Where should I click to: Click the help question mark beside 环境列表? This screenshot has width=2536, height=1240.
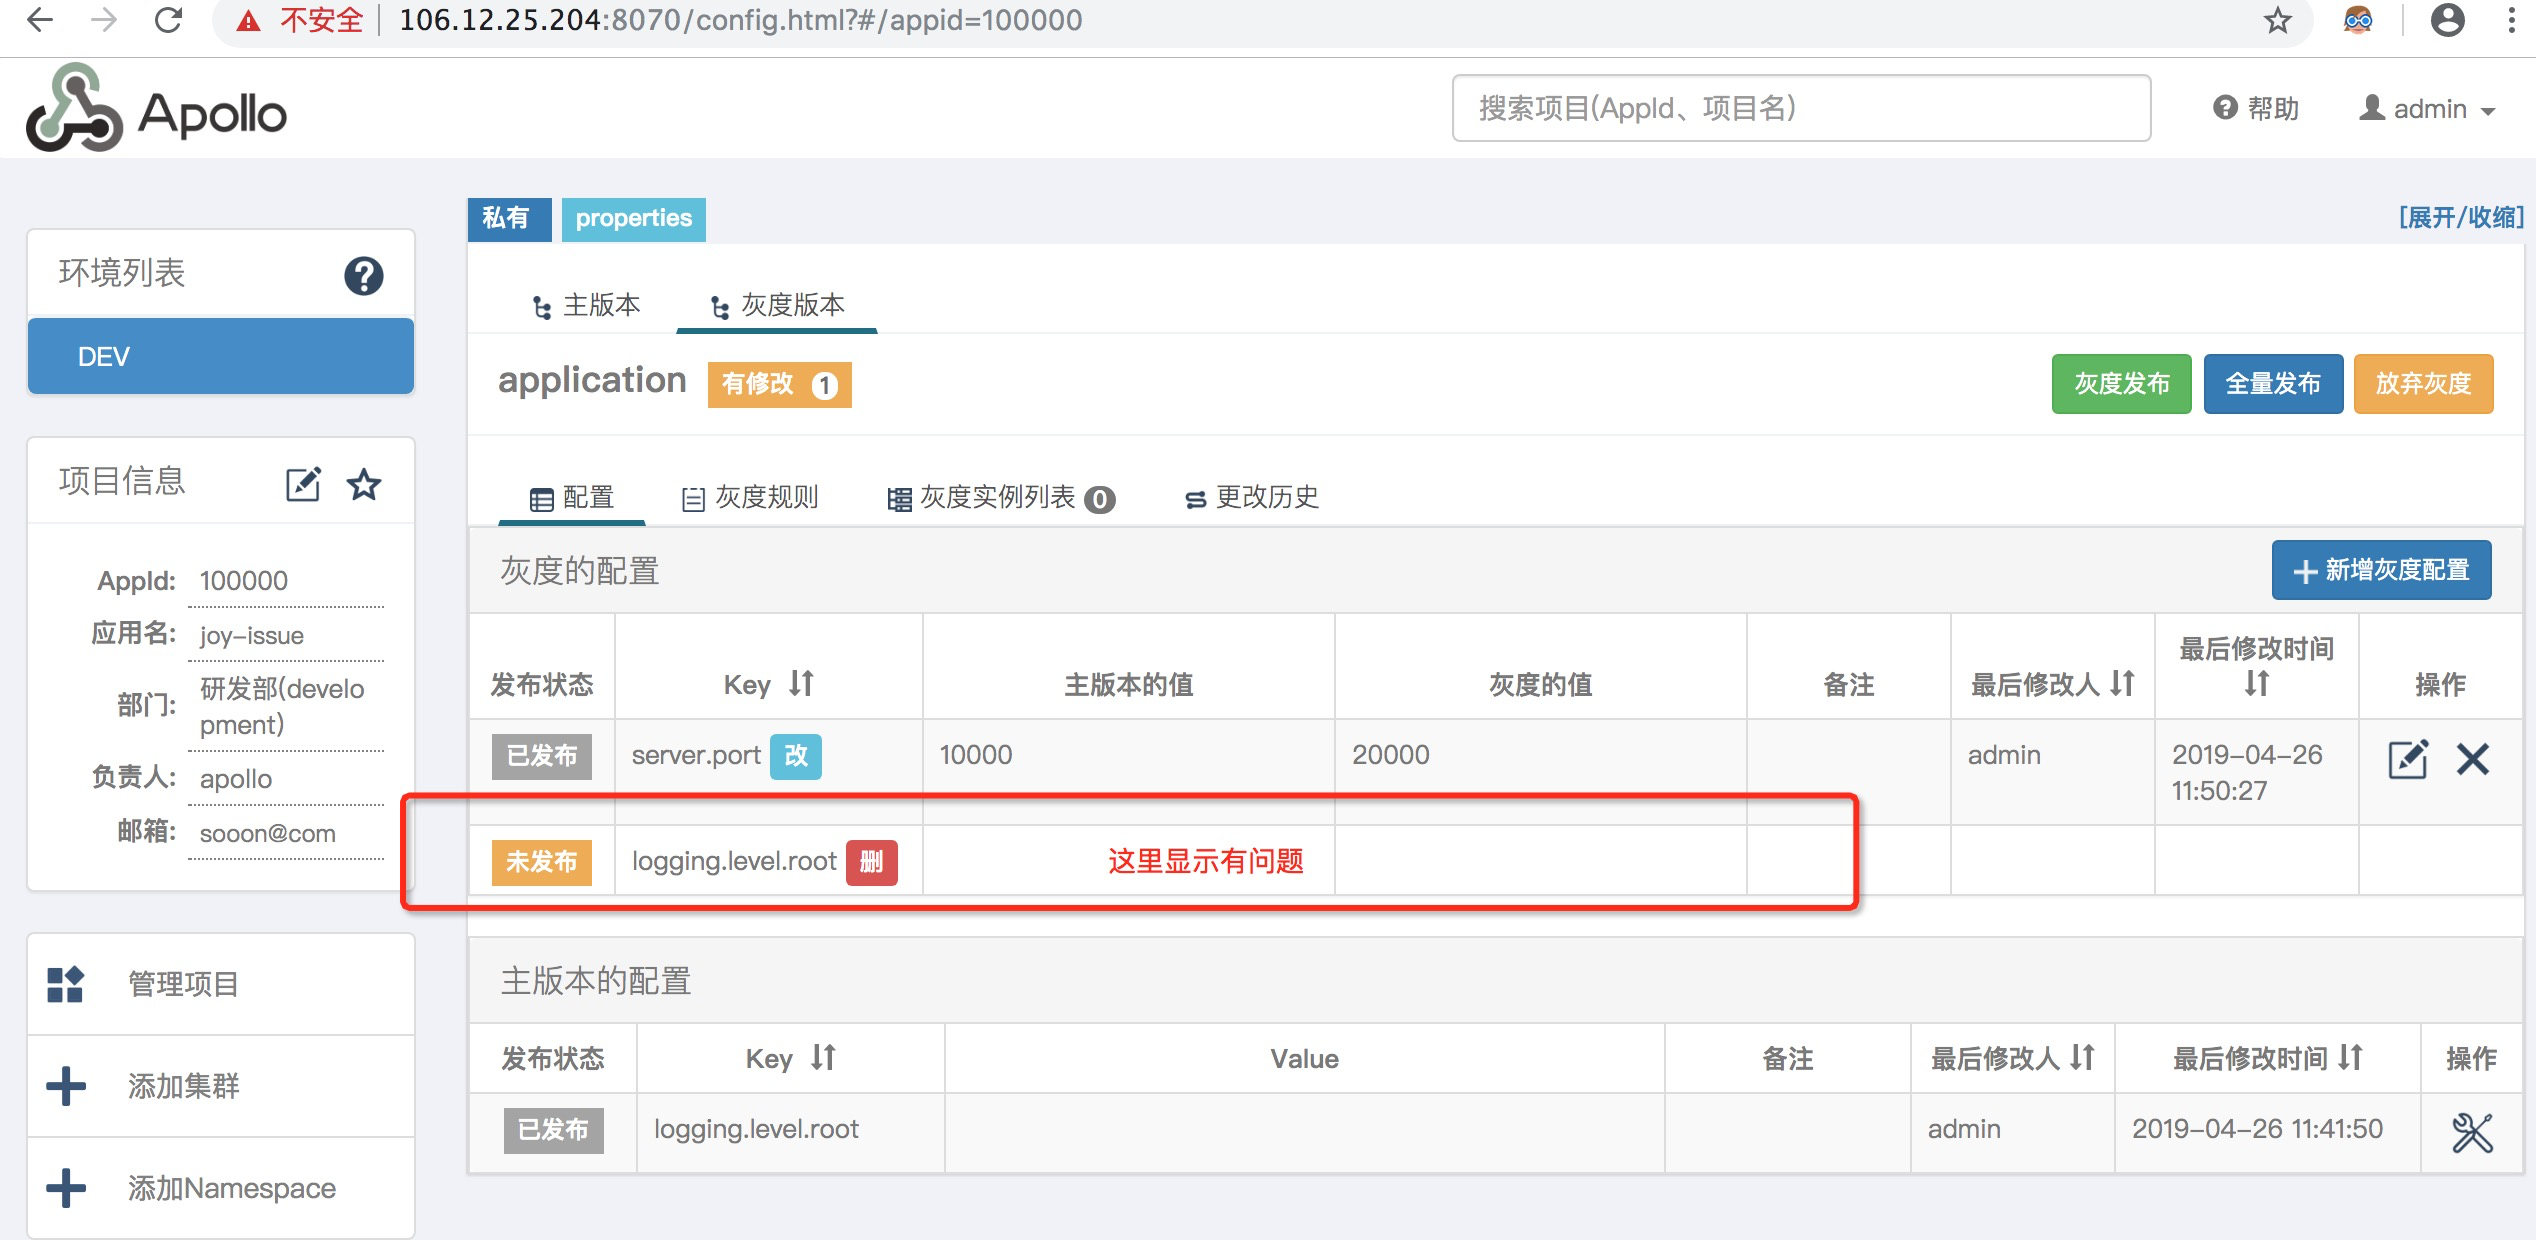(364, 273)
